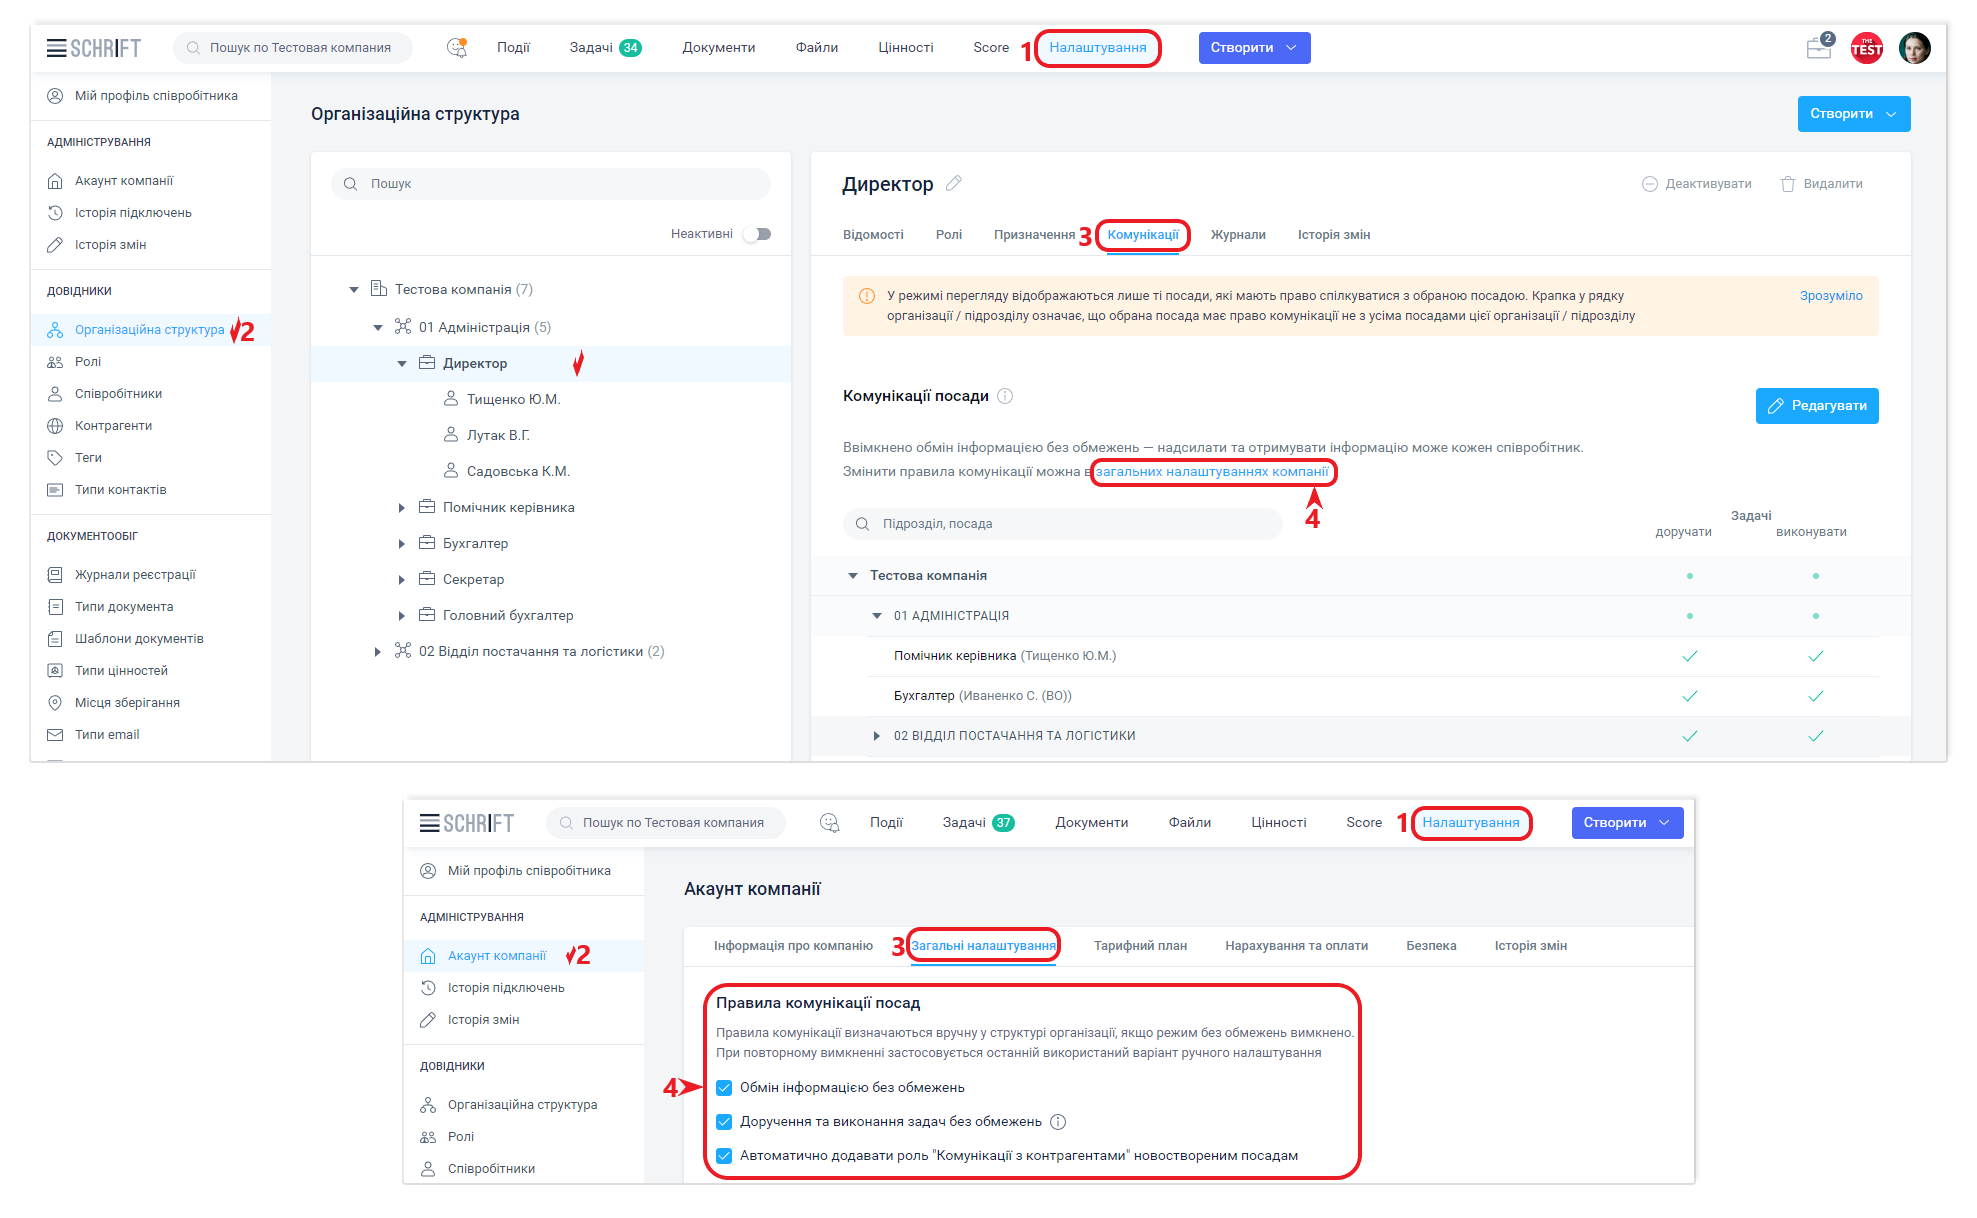The width and height of the screenshot is (1977, 1218).
Task: Dismiss the notice with the Зрозуміло link
Action: click(x=1830, y=296)
